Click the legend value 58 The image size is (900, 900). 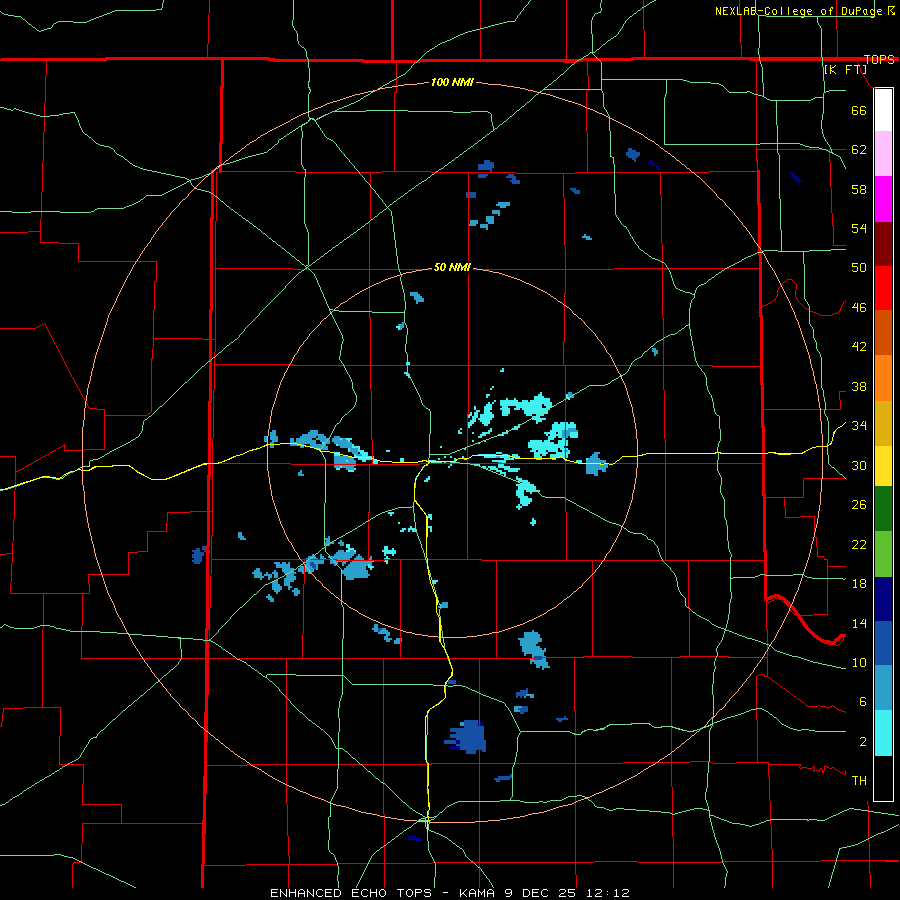[859, 189]
